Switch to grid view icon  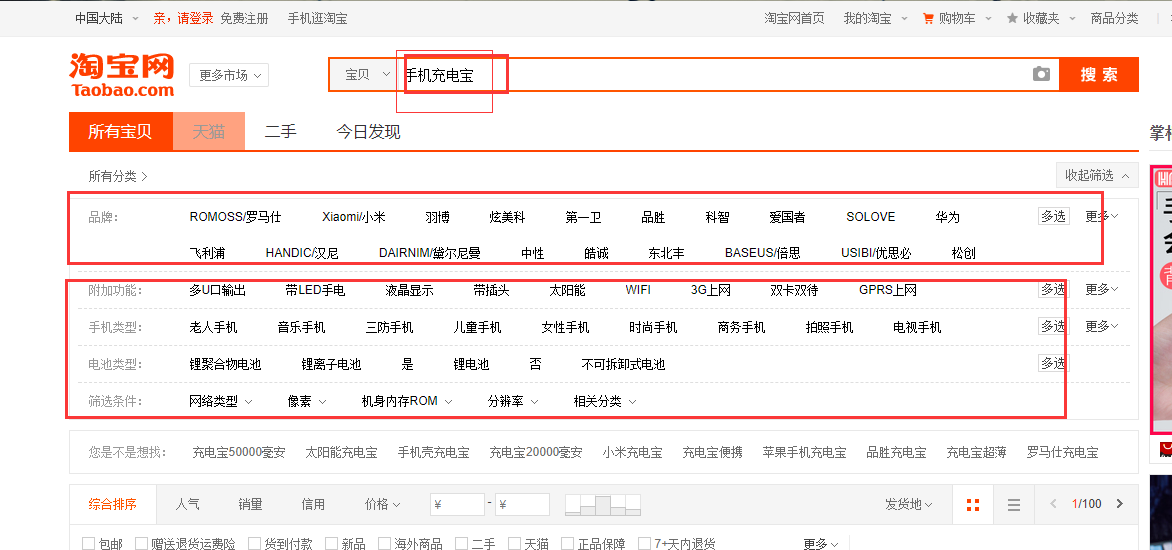972,504
